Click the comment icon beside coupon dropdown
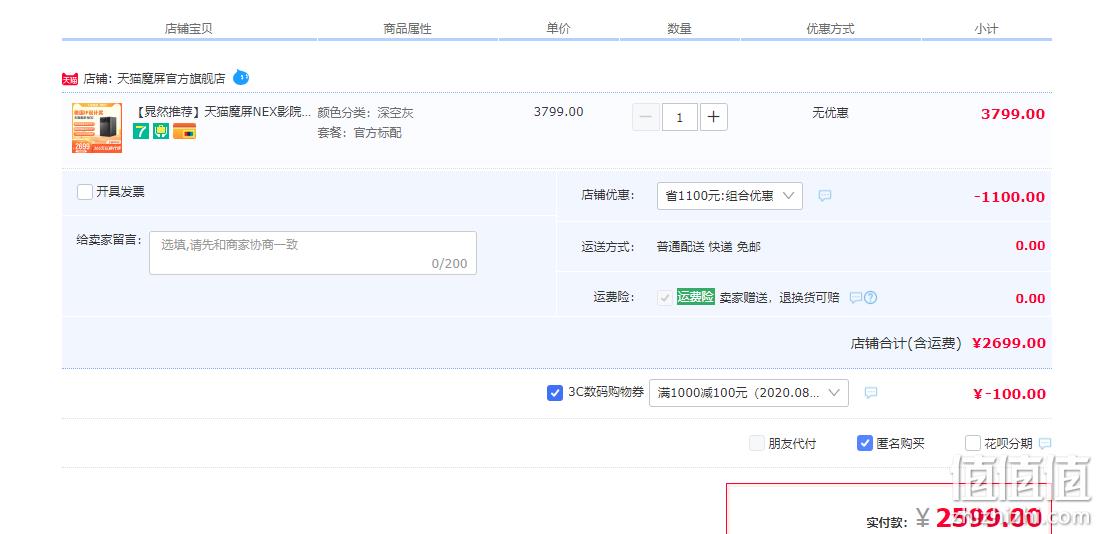This screenshot has width=1100, height=534. (871, 393)
